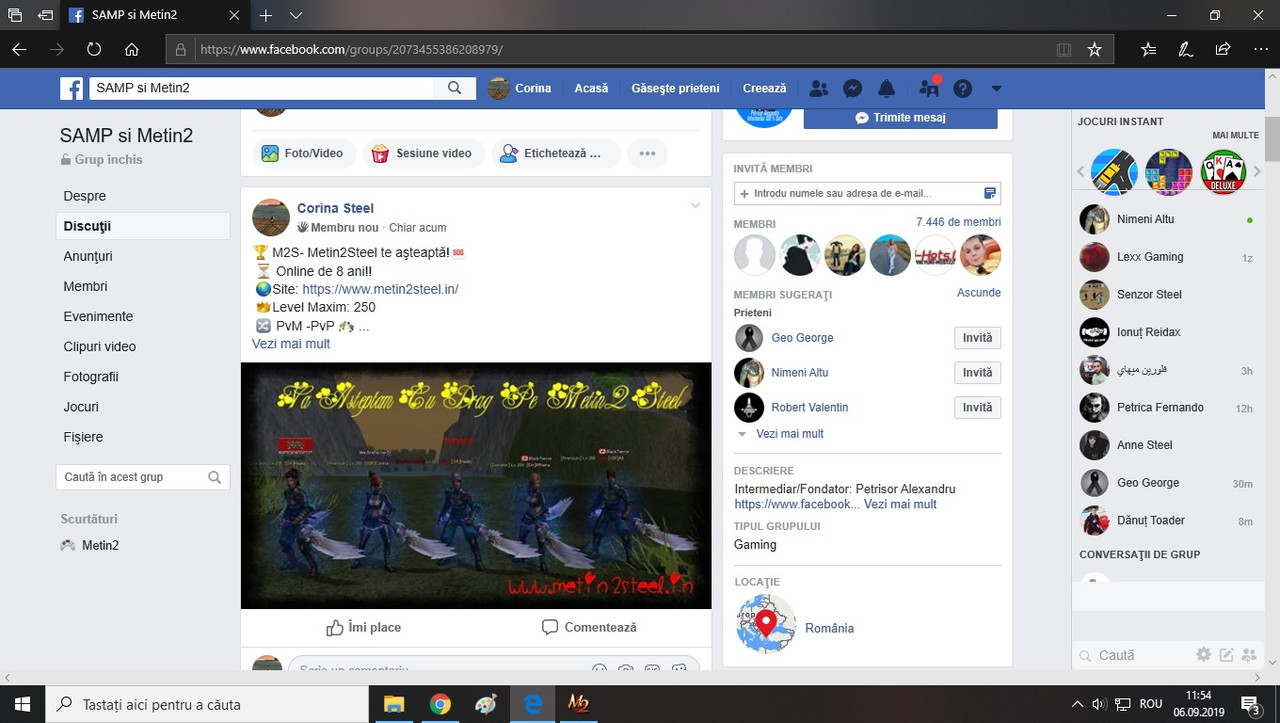Open the metin2steel.in site link

(x=380, y=289)
